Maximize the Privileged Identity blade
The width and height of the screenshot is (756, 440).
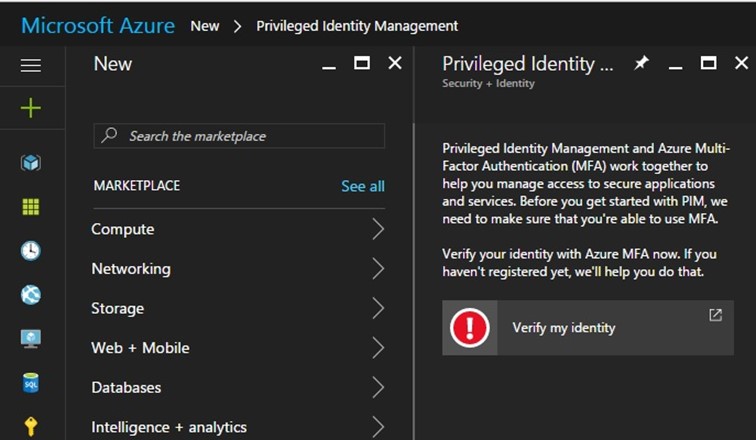pyautogui.click(x=708, y=63)
